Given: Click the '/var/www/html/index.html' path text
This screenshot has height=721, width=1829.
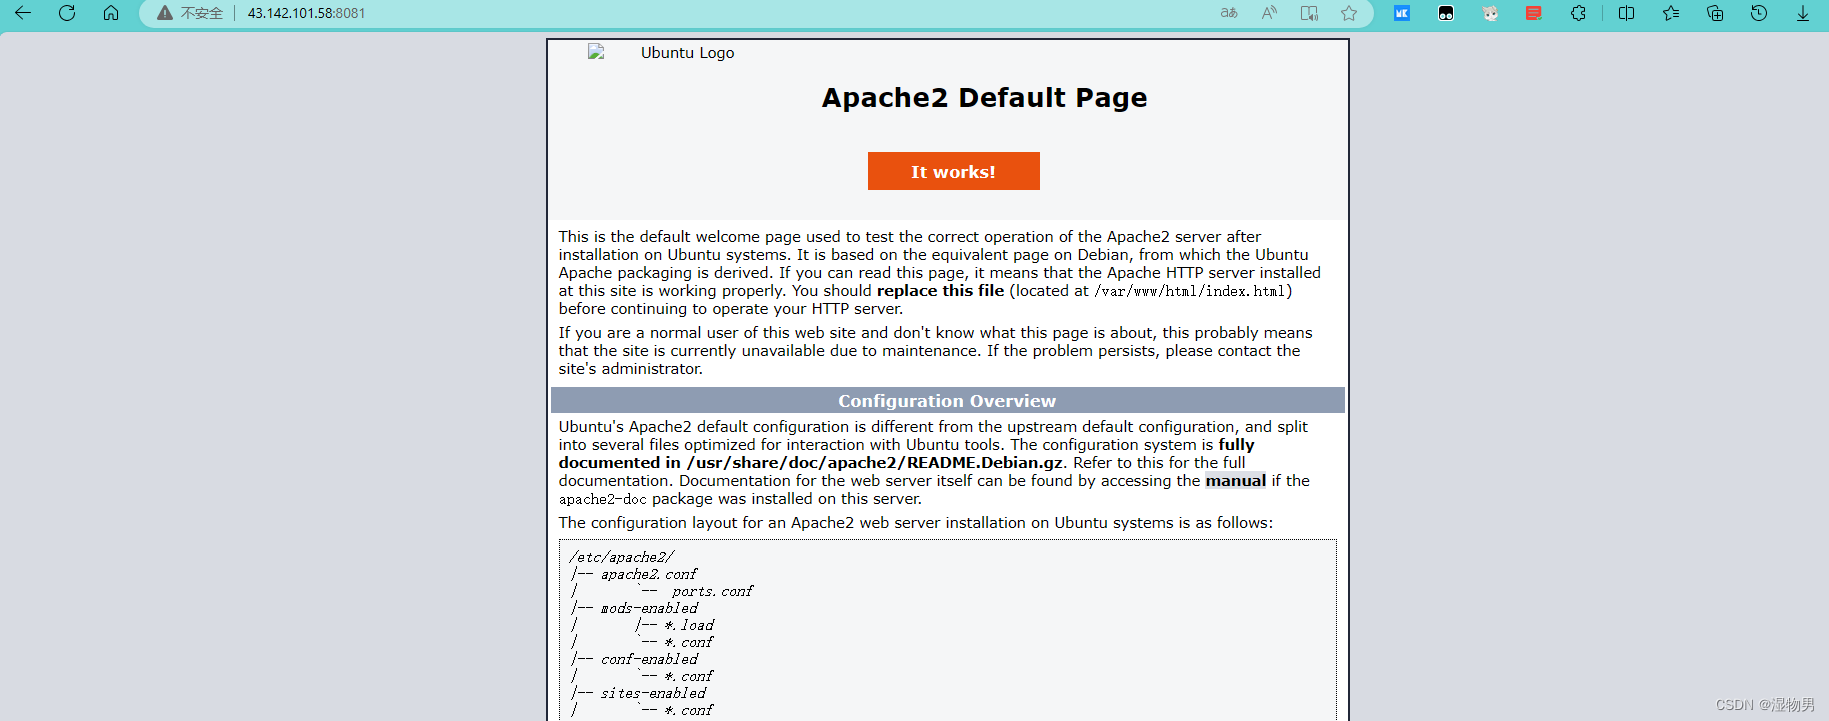Looking at the screenshot, I should click(x=1190, y=291).
